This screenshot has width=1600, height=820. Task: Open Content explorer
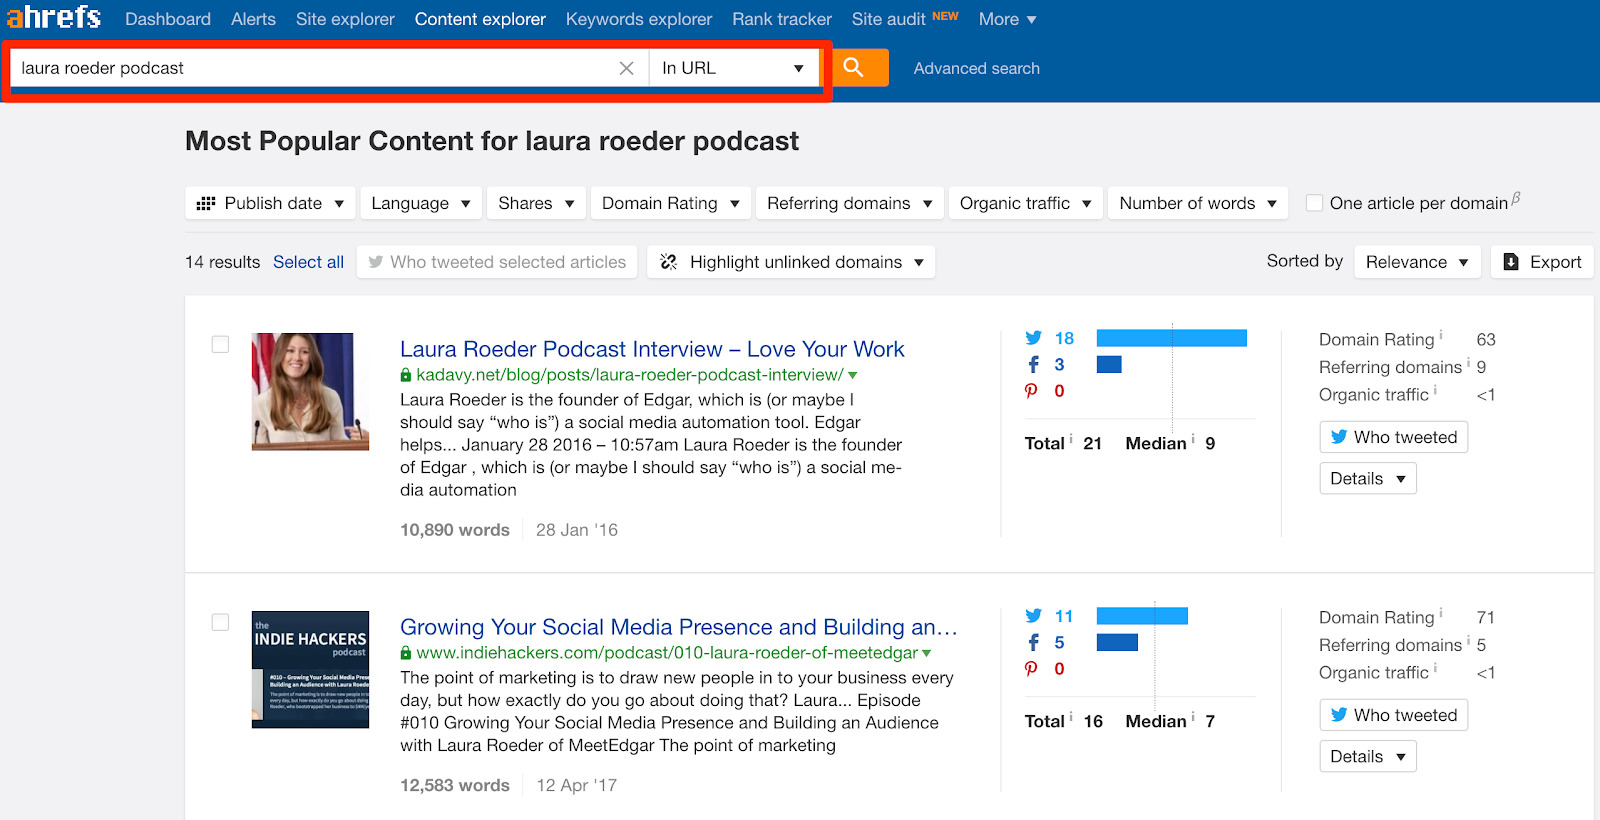[480, 19]
